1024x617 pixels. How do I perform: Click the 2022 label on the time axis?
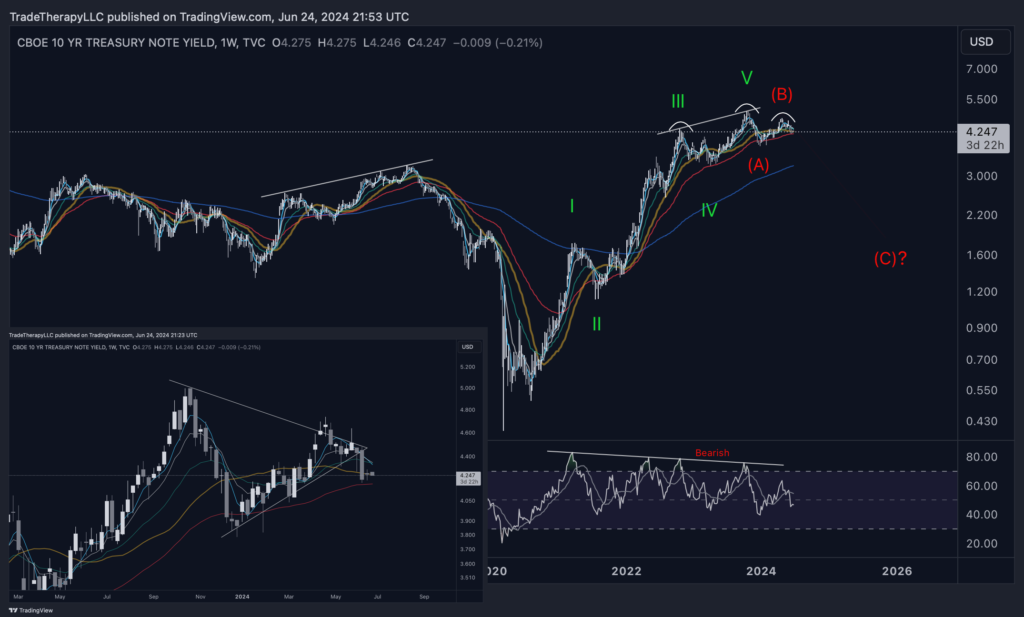pos(627,571)
